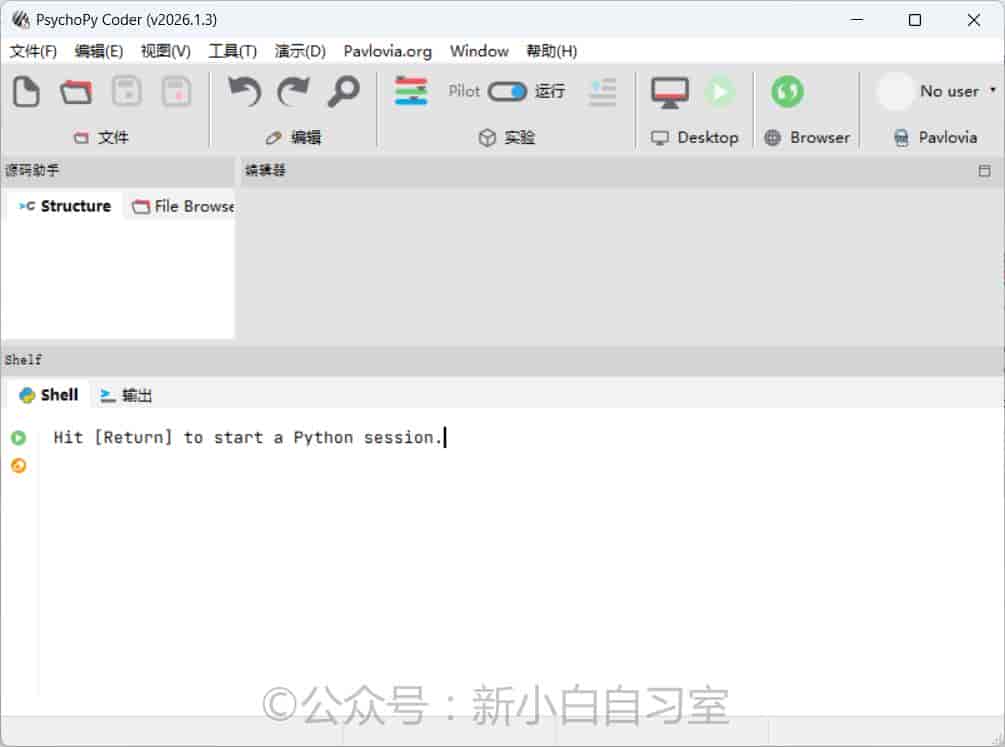Click the green Pavlovia sync icon
Screen dimensions: 1005x747
[x=787, y=92]
